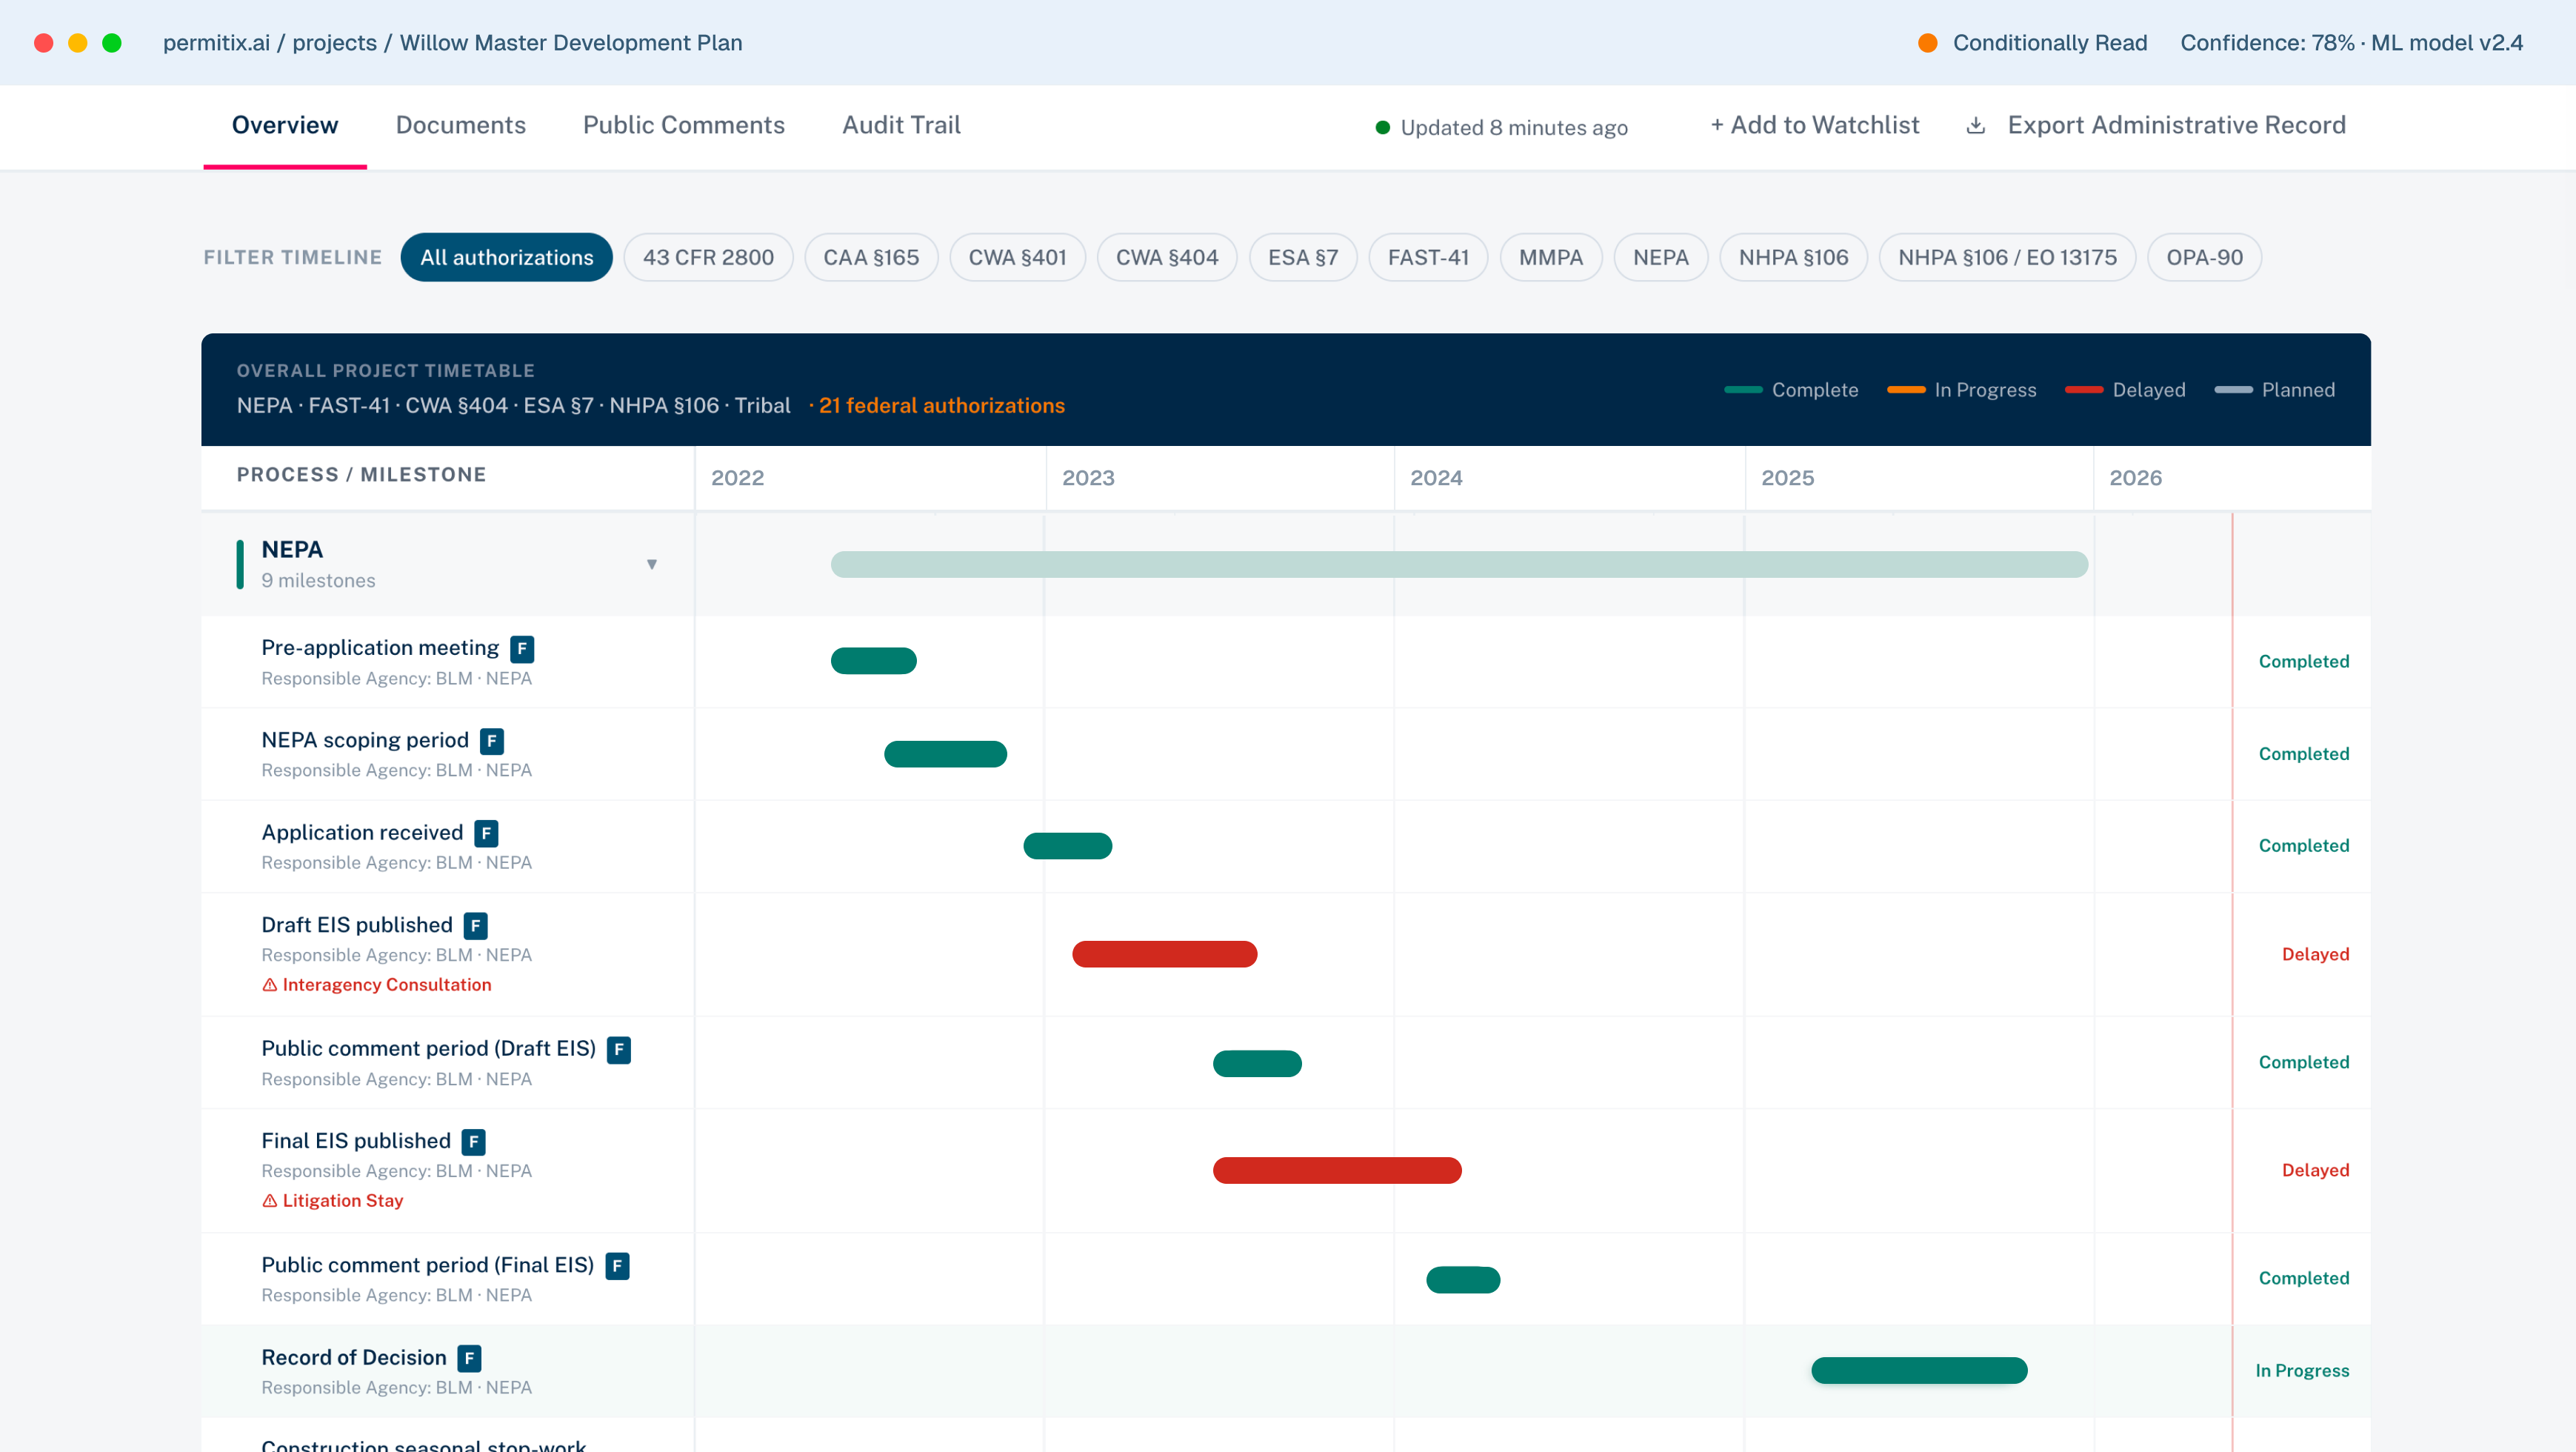Viewport: 2576px width, 1452px height.
Task: Open the Public Comments tab
Action: point(684,125)
